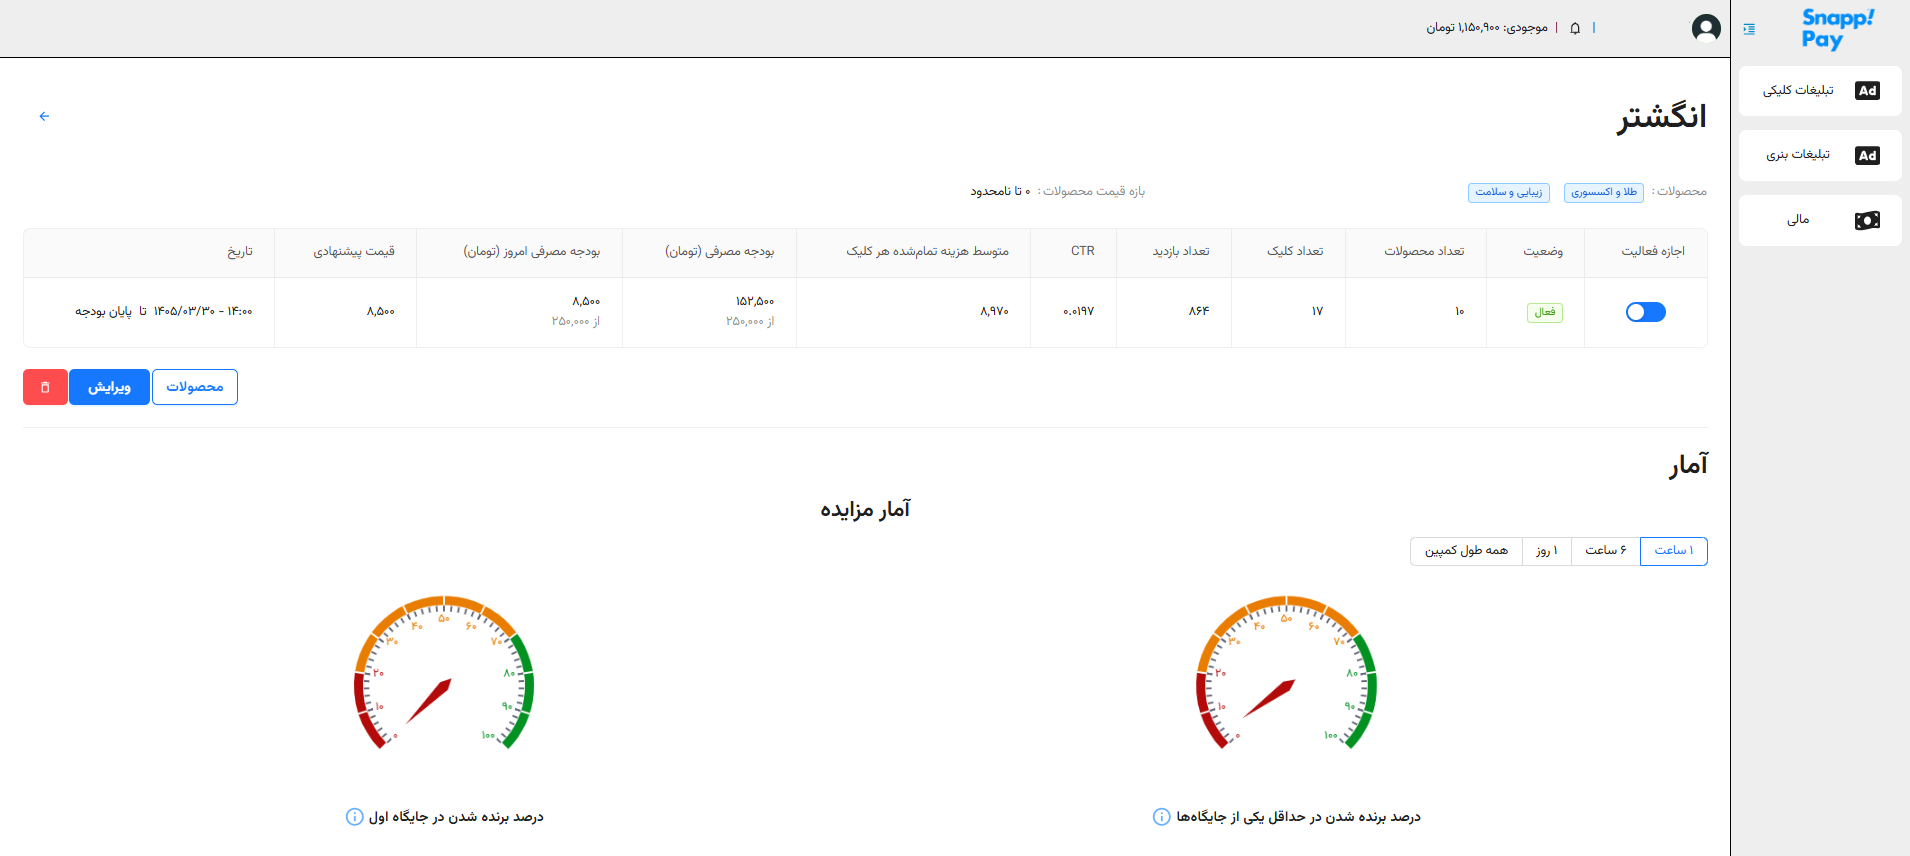Image resolution: width=1910 pixels, height=856 pixels.
Task: Select همه طول کمپین tab
Action: tap(1466, 551)
